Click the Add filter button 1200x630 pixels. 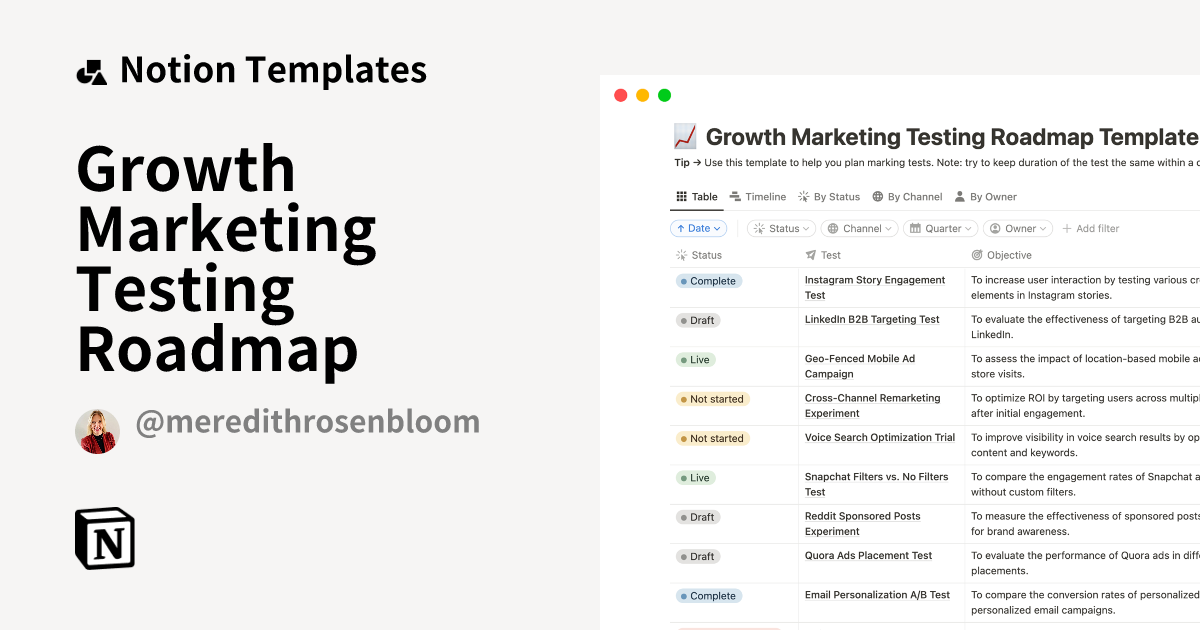pos(1090,228)
